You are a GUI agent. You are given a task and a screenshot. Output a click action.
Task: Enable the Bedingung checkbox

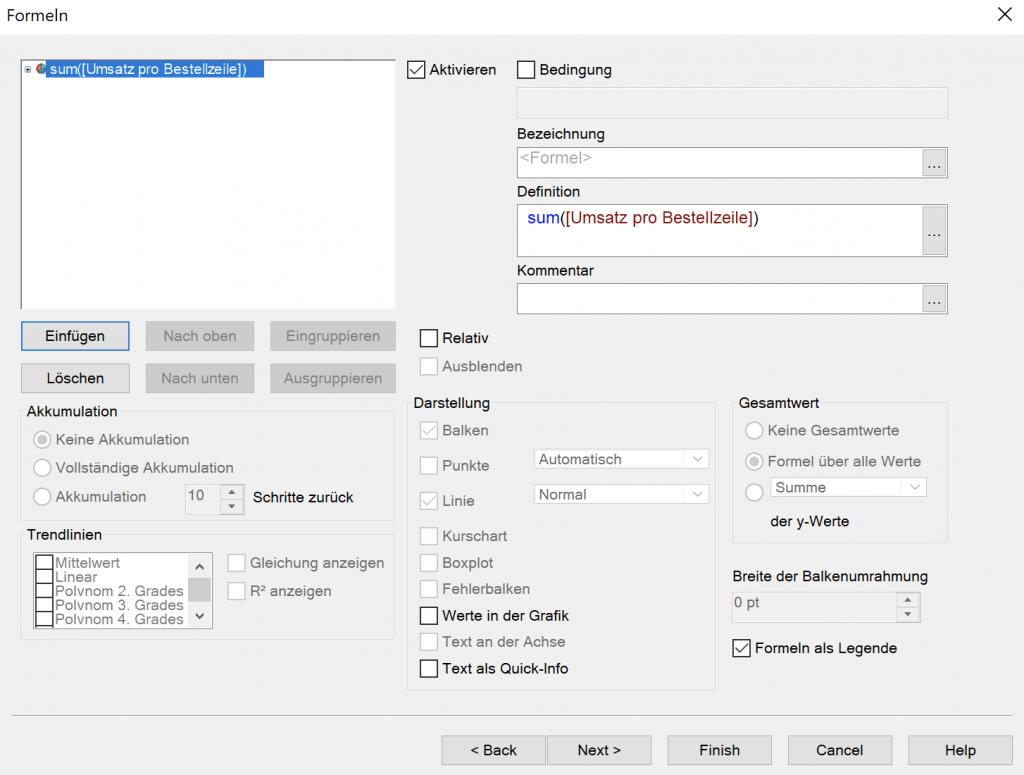526,70
